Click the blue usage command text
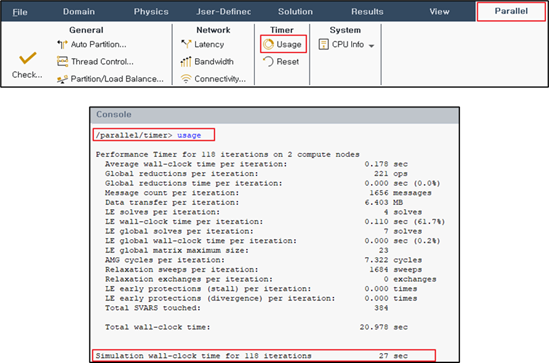 point(189,135)
